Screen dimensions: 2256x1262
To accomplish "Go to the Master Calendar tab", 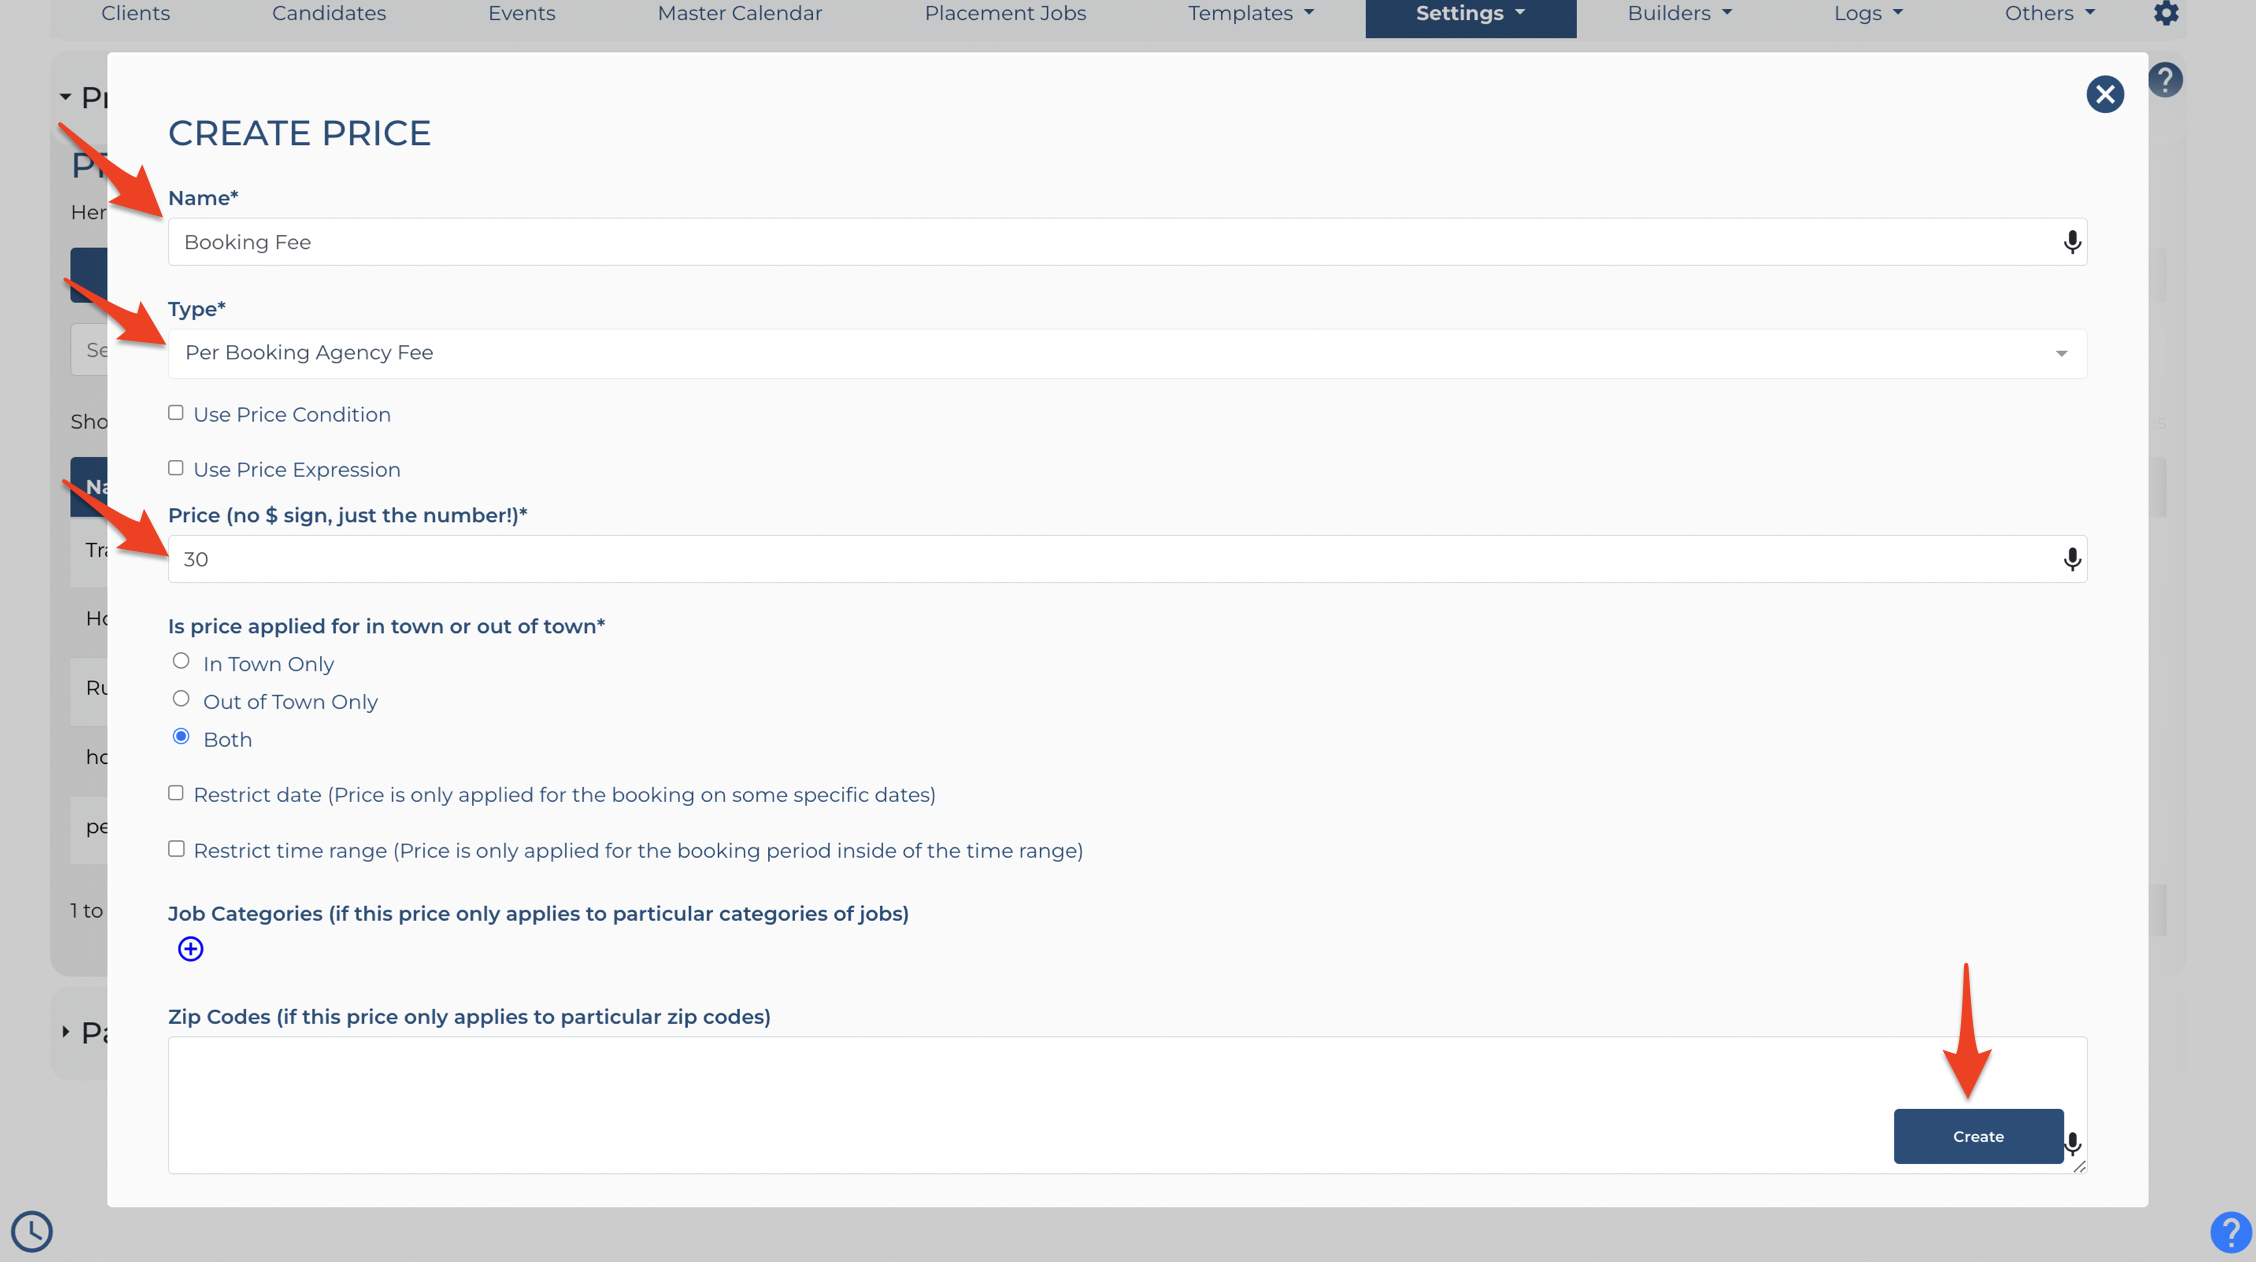I will pyautogui.click(x=740, y=13).
